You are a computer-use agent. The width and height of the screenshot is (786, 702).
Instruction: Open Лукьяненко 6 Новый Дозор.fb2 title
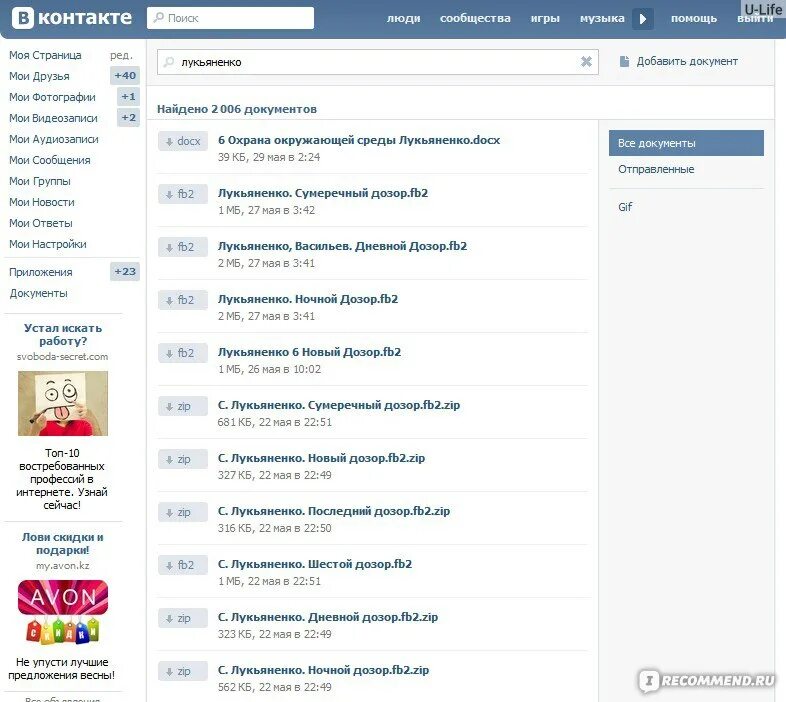(309, 353)
